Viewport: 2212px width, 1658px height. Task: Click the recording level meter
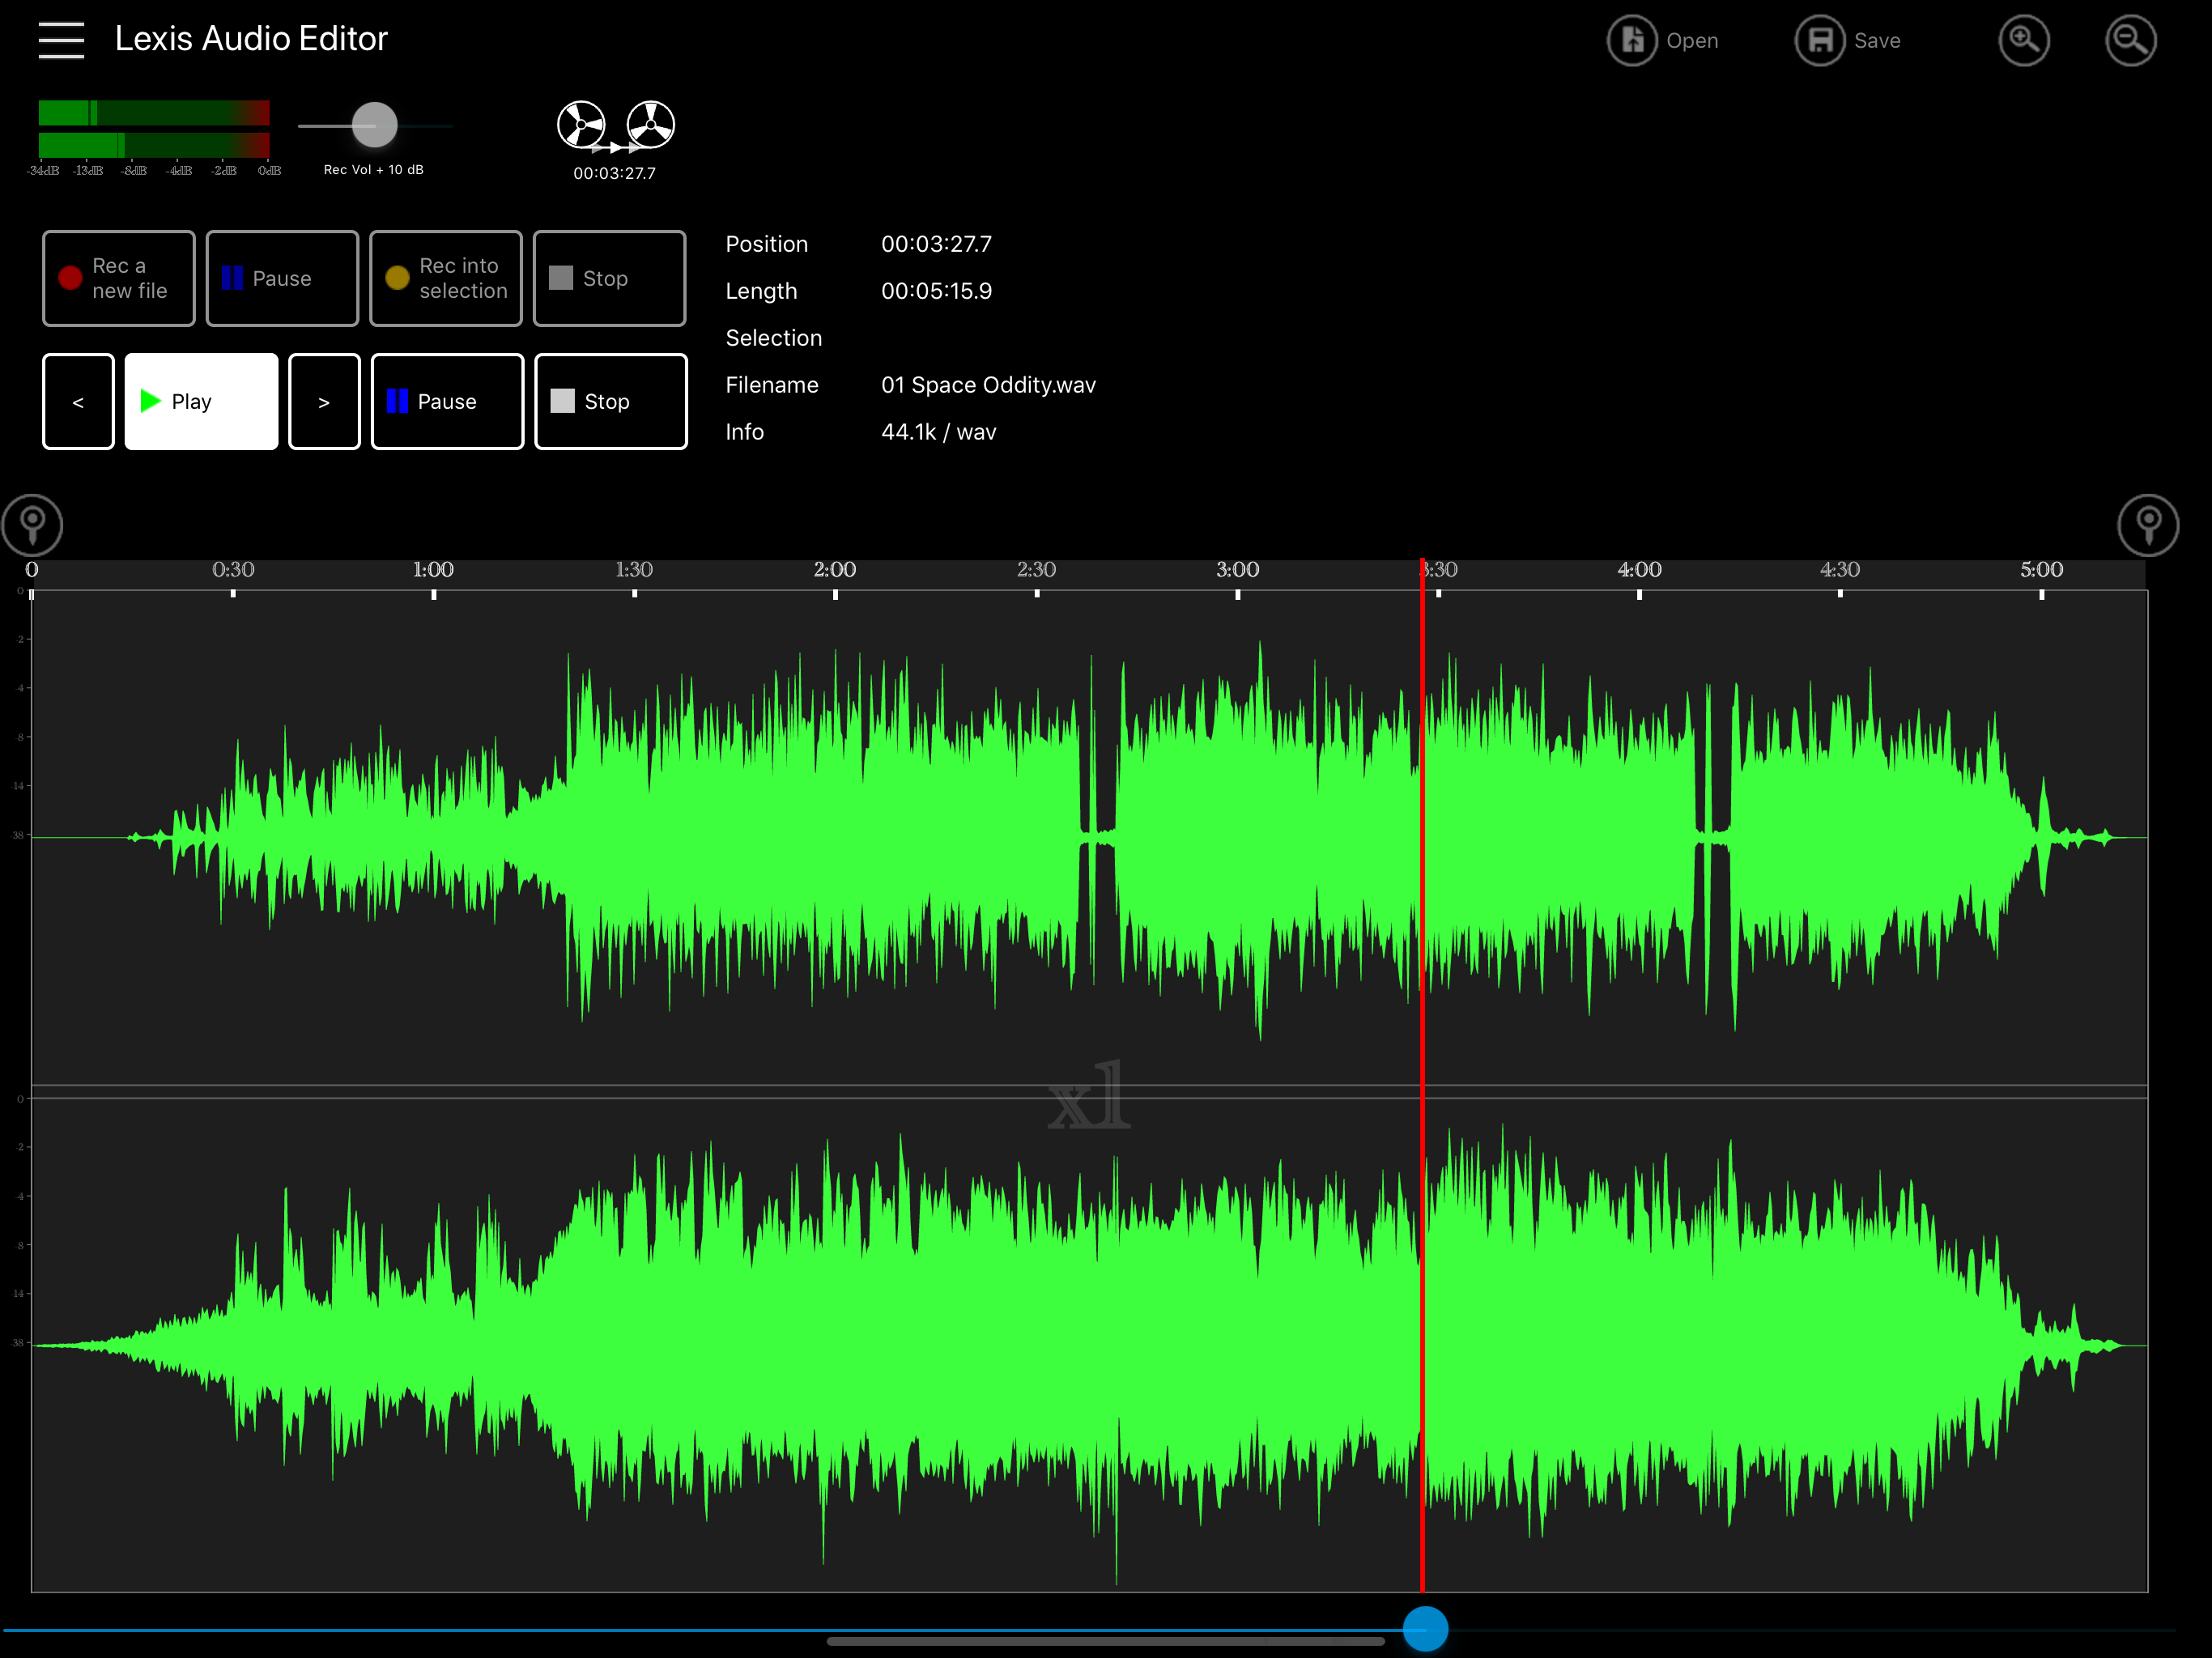(154, 128)
